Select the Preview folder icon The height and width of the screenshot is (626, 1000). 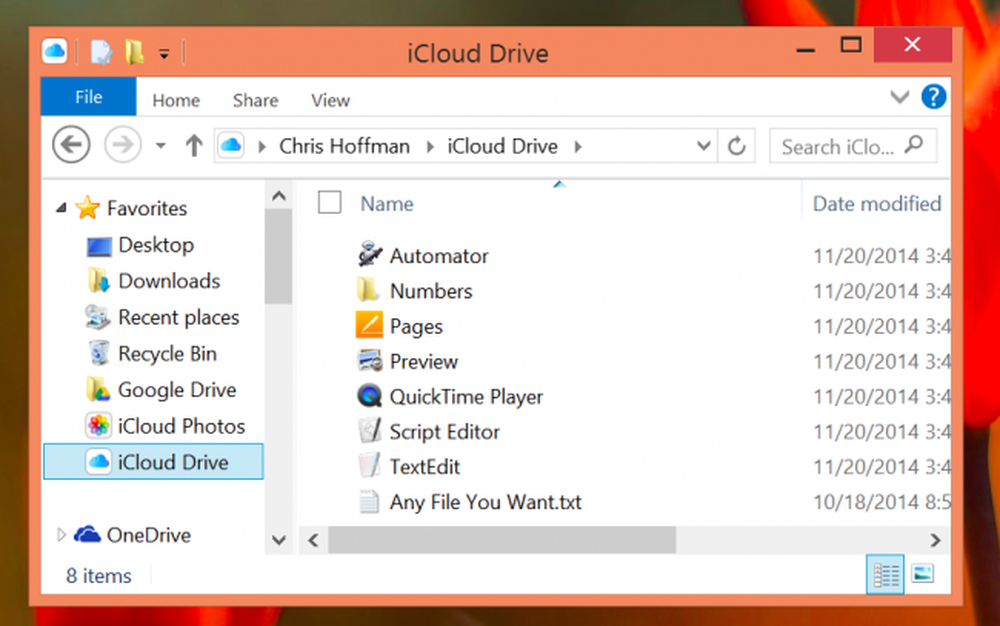(x=370, y=360)
